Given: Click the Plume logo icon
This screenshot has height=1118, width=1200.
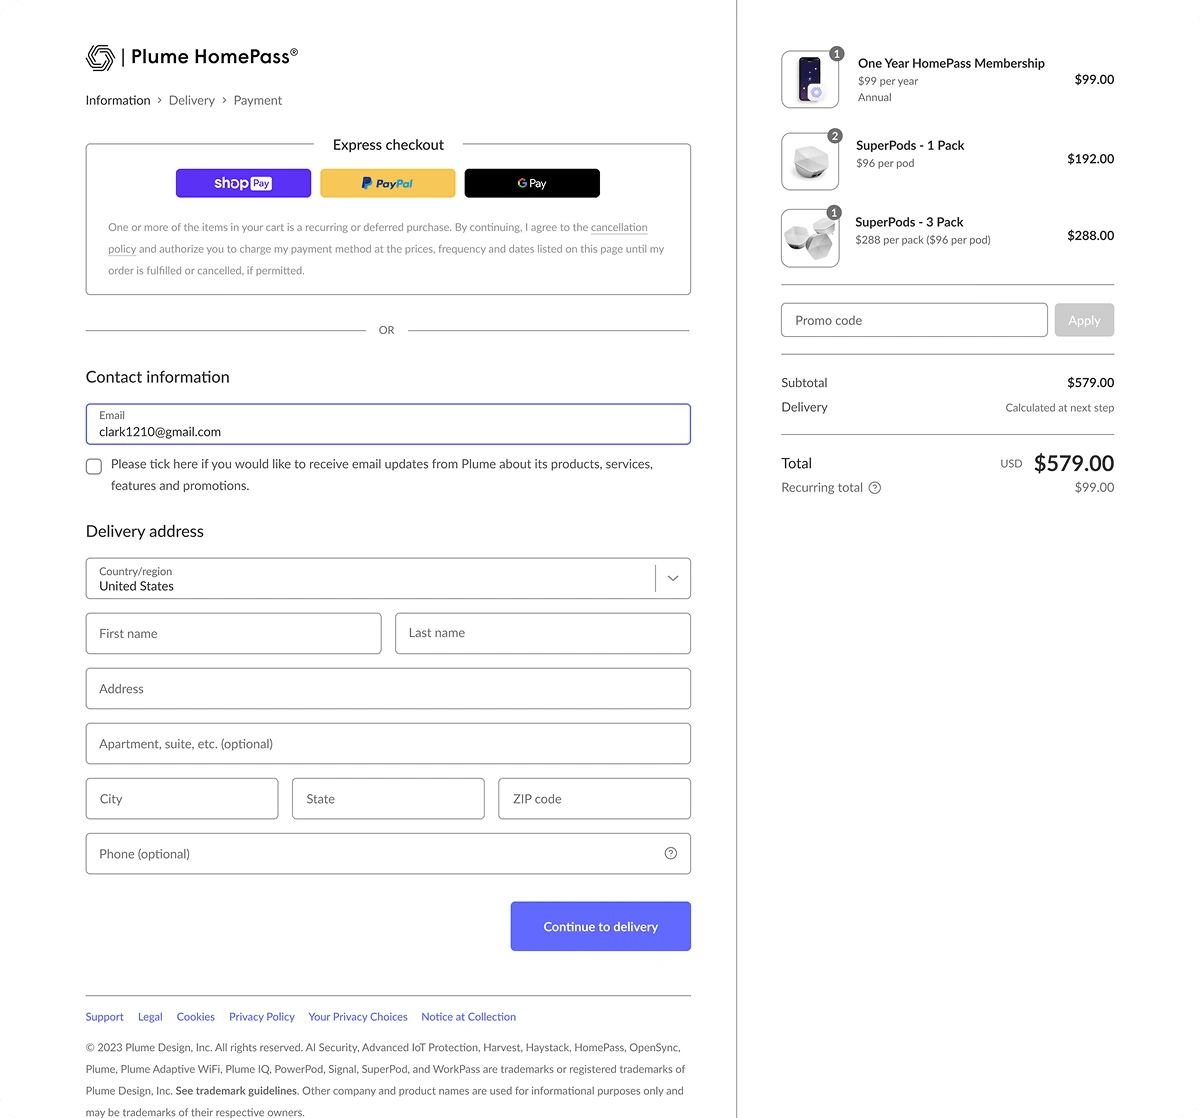Looking at the screenshot, I should (x=100, y=58).
